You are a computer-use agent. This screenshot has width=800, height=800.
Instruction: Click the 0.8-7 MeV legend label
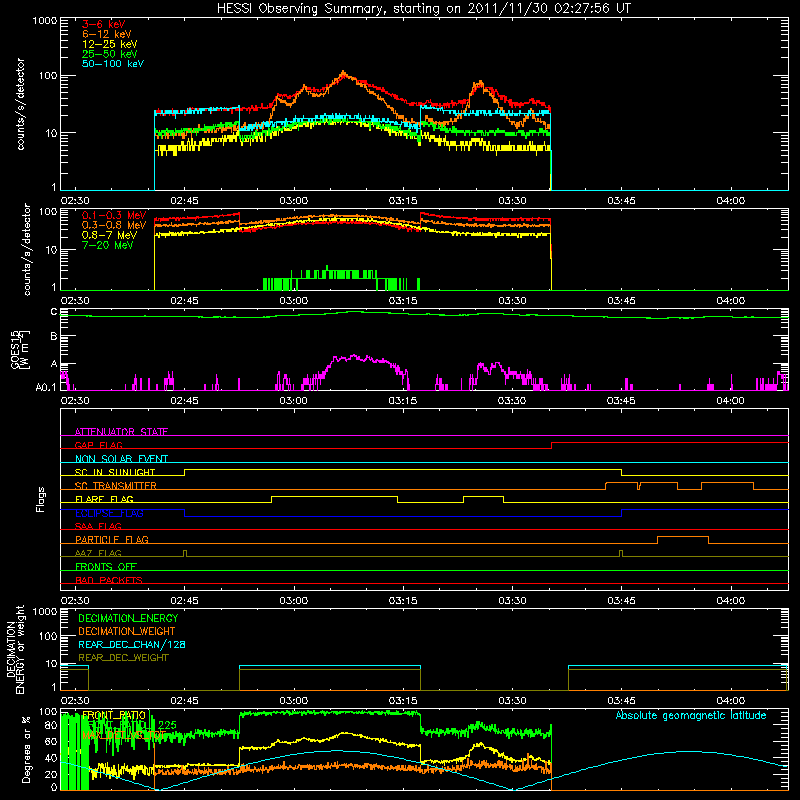pyautogui.click(x=109, y=235)
